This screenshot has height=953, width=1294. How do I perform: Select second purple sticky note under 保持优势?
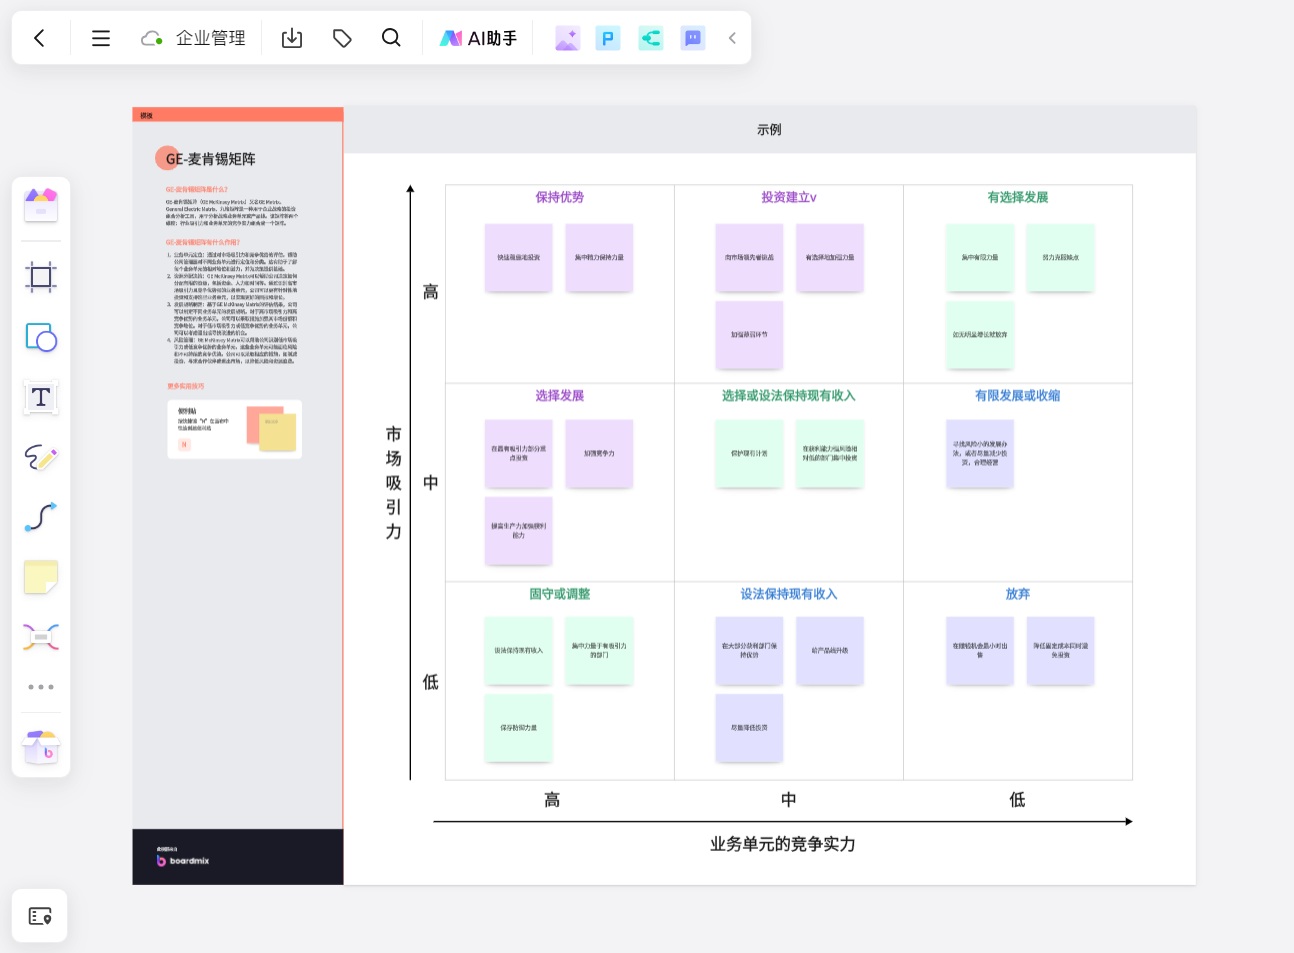pyautogui.click(x=599, y=258)
